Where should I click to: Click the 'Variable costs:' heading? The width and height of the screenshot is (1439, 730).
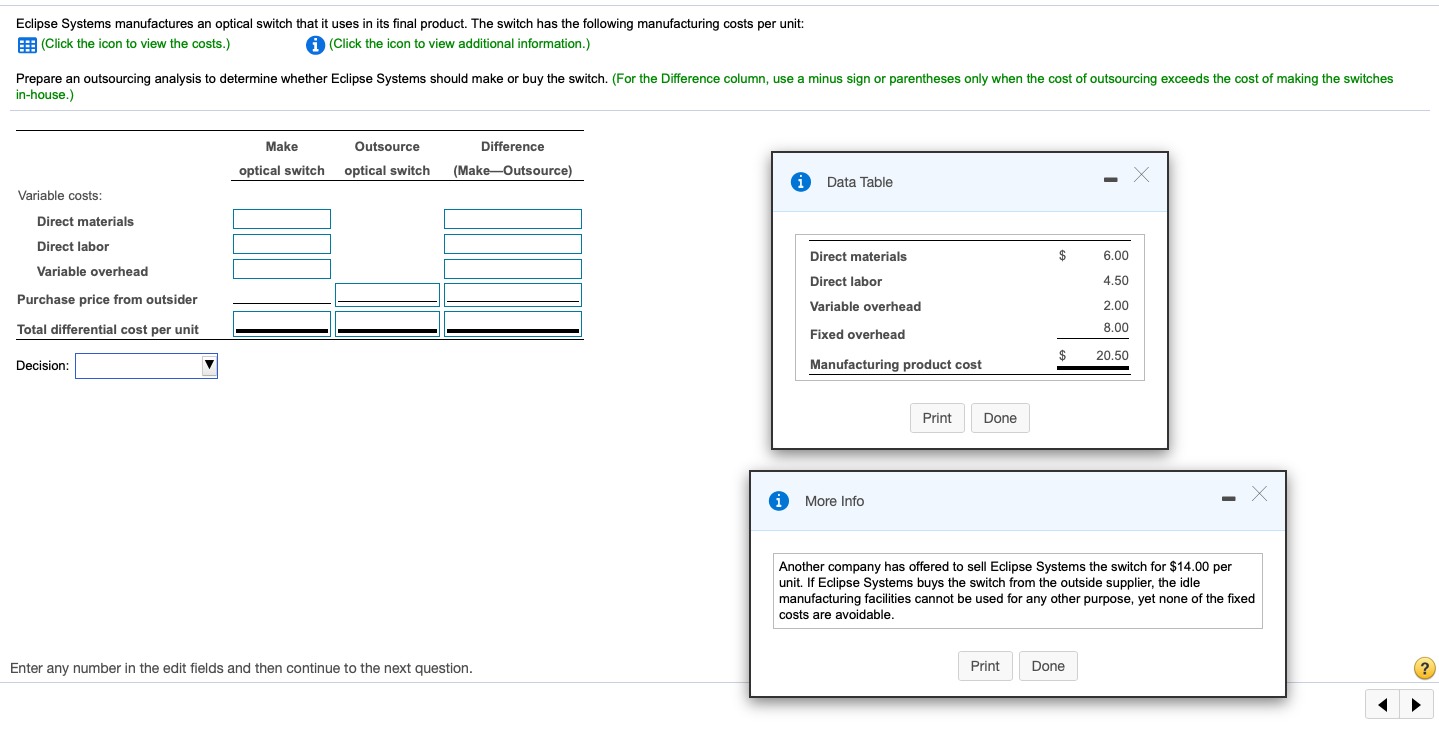point(60,195)
